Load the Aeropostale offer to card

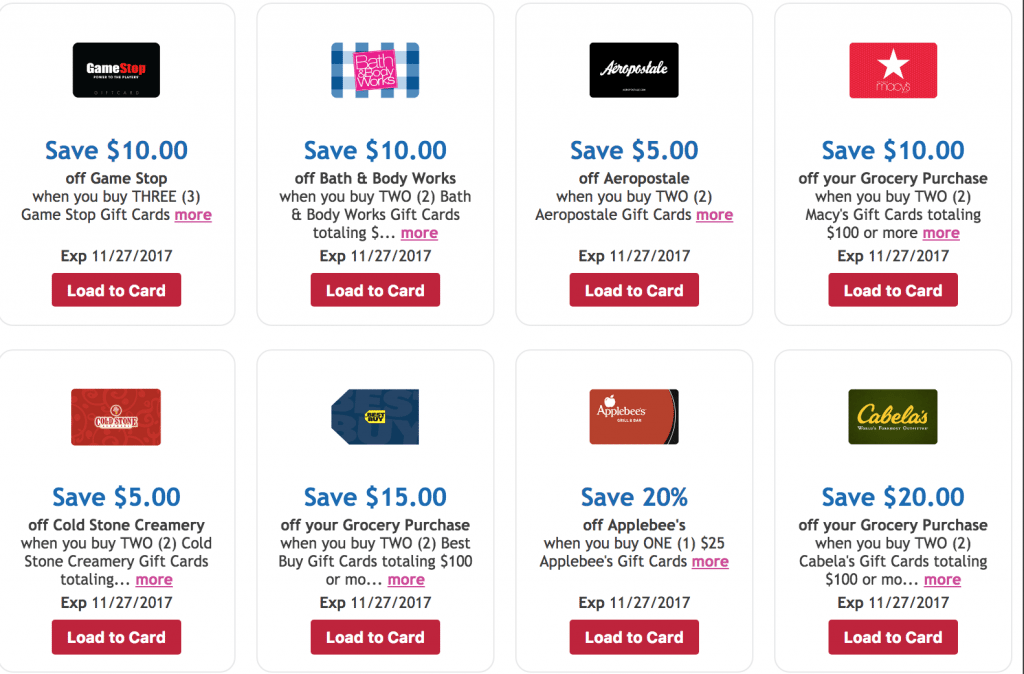[x=634, y=291]
